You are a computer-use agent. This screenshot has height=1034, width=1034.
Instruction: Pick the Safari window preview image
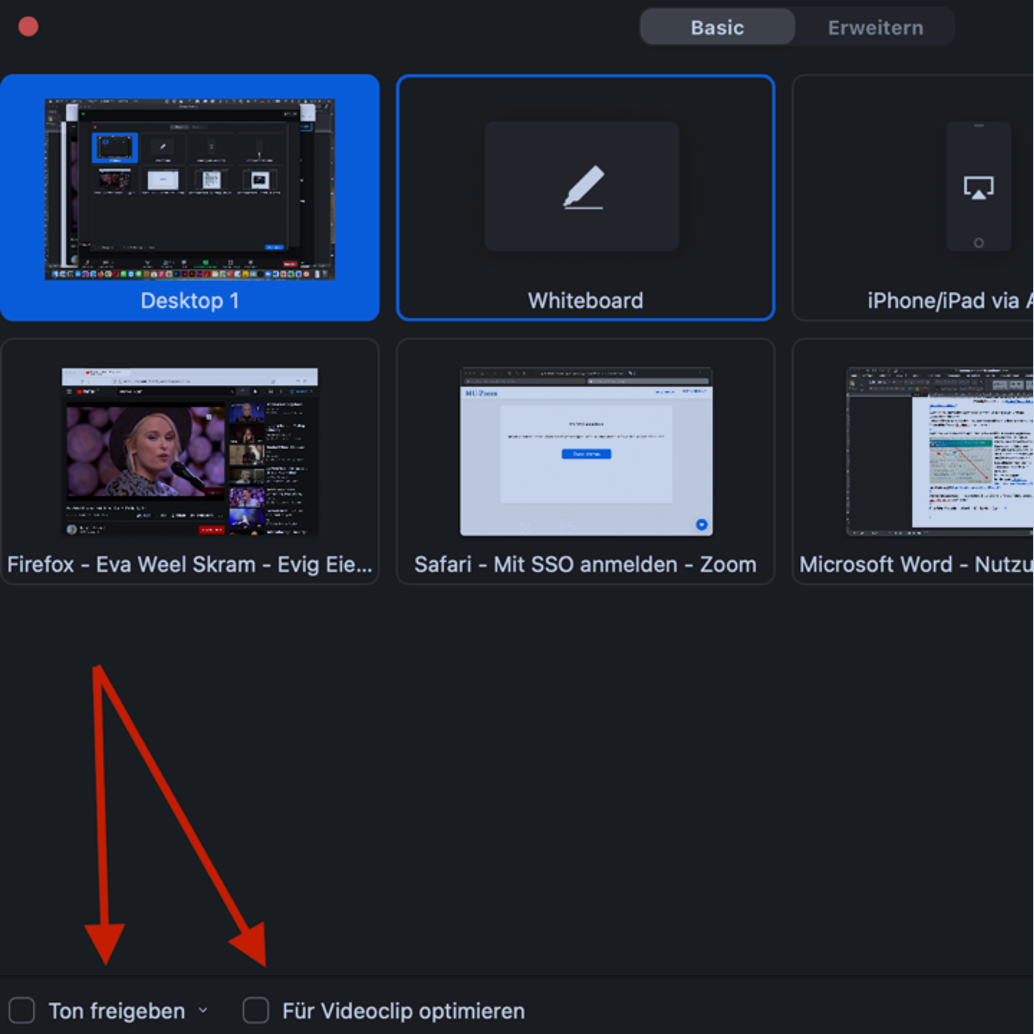click(x=585, y=452)
